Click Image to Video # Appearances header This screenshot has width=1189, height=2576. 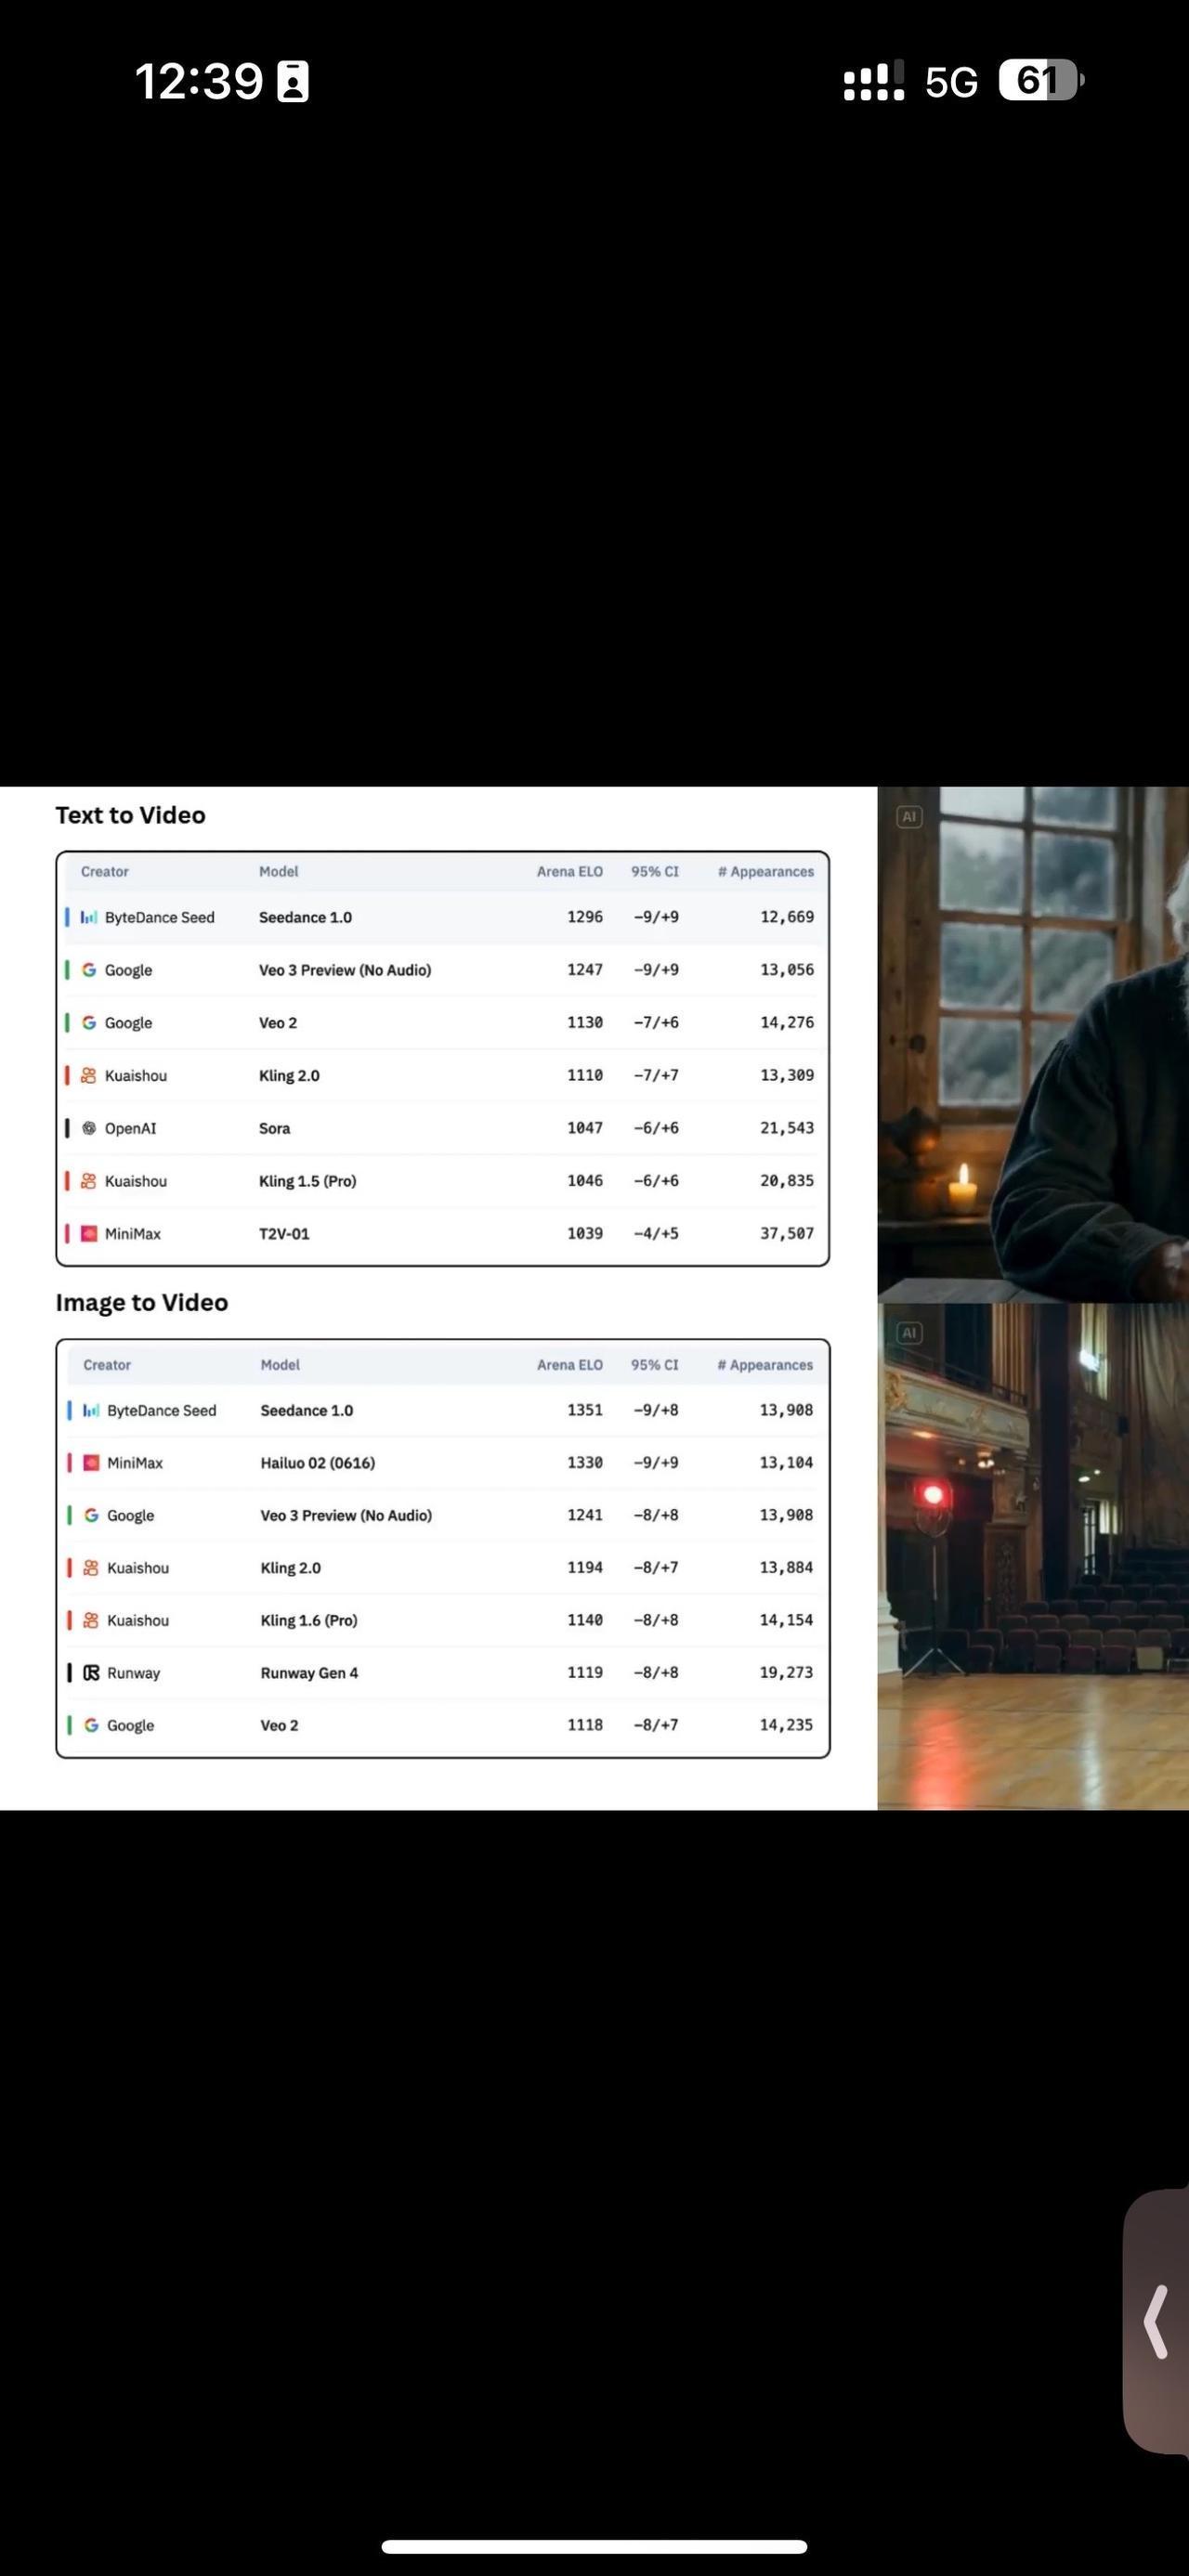(765, 1365)
